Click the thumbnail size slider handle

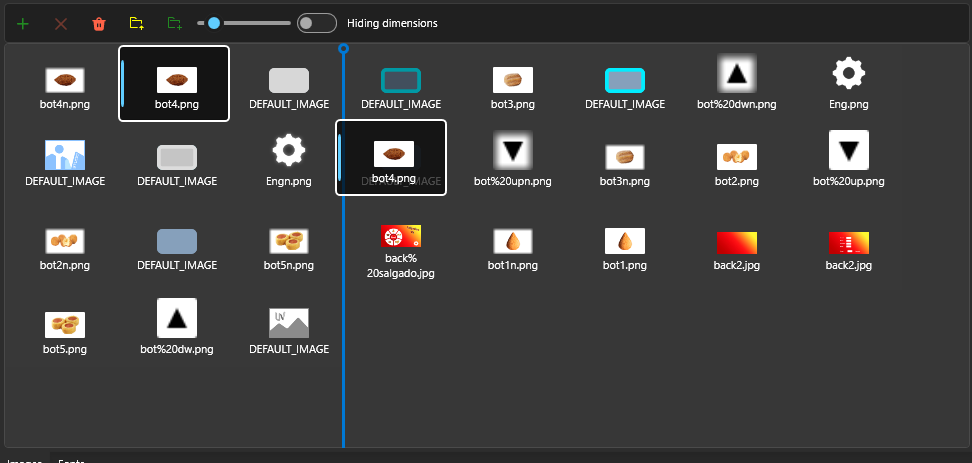coord(214,23)
